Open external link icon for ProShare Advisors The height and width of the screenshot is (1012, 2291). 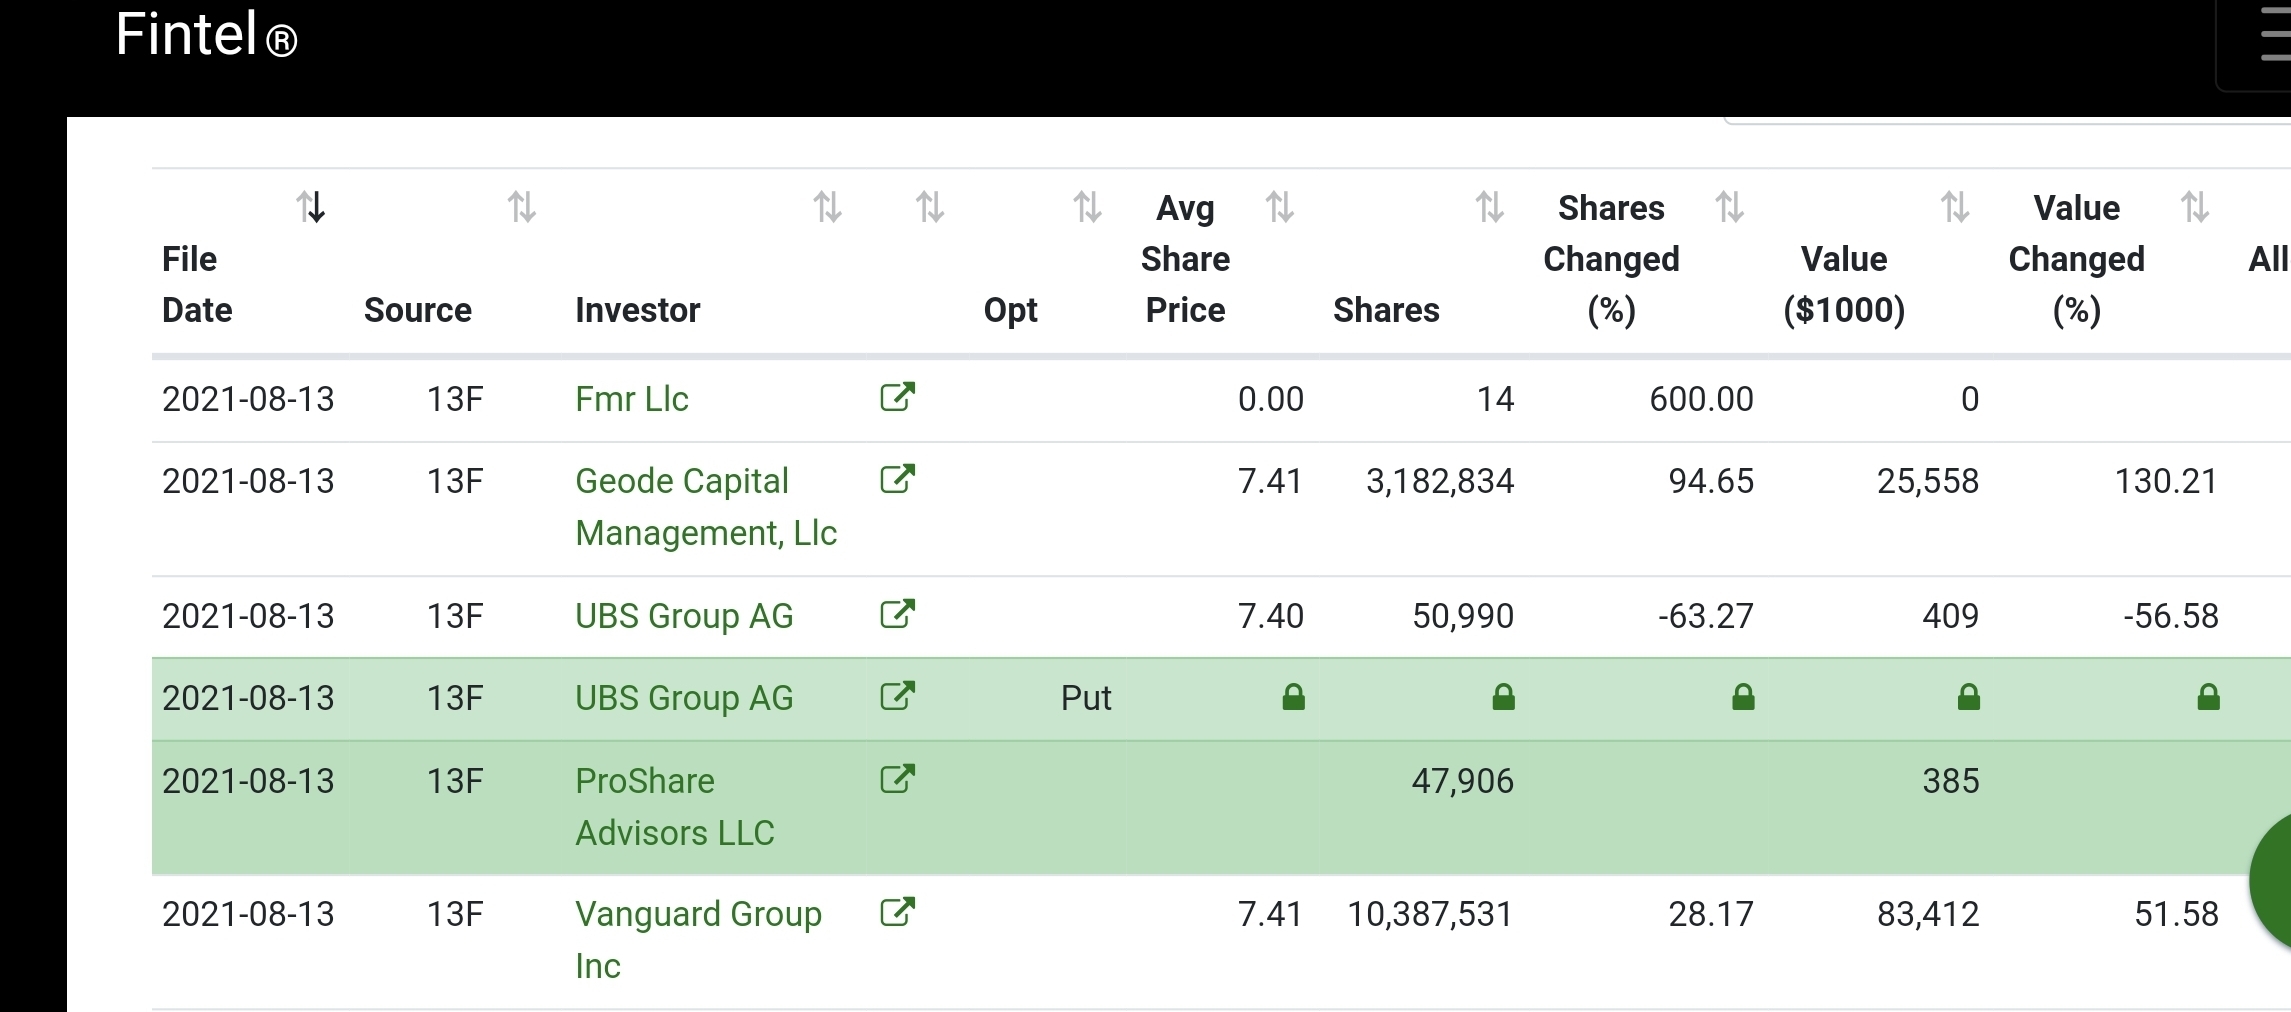point(897,779)
